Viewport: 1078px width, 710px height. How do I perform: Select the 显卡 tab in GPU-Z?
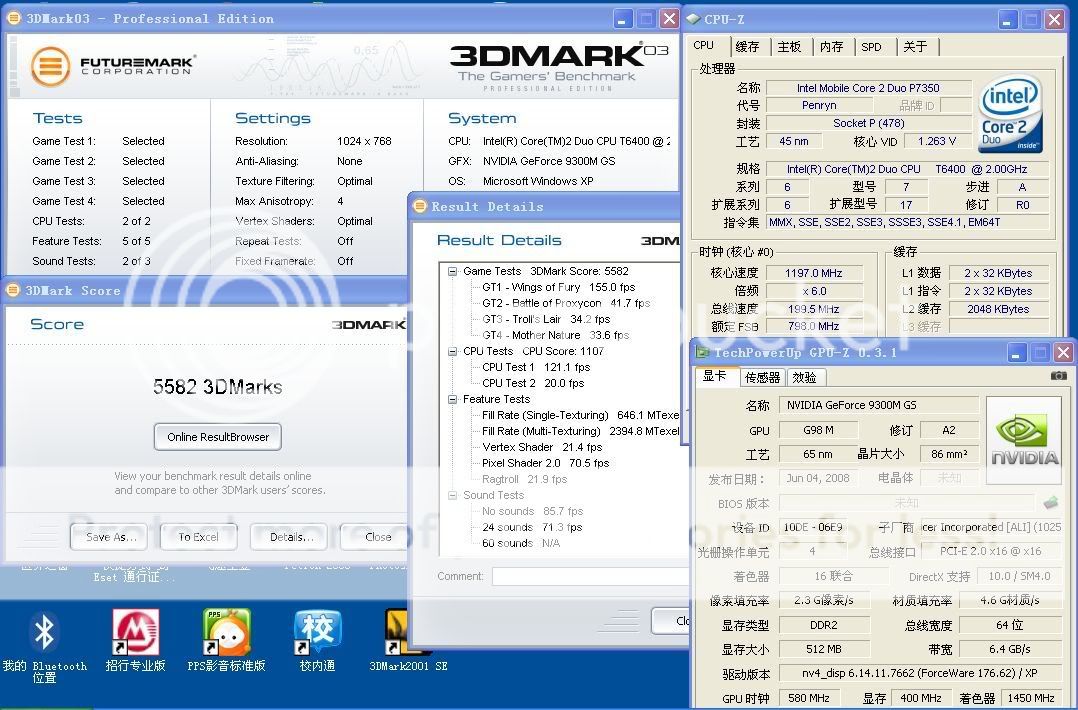(715, 376)
